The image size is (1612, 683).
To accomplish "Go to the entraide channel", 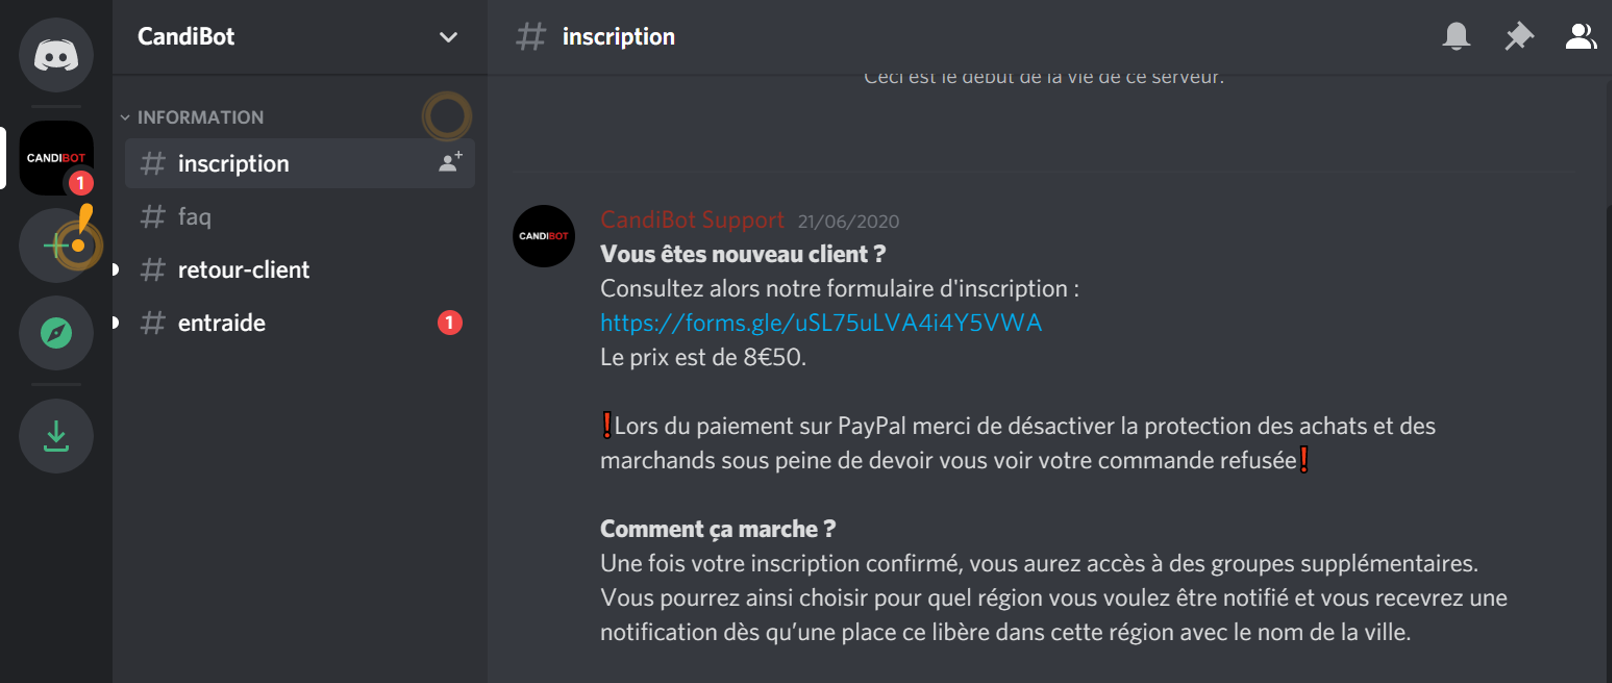I will click(299, 322).
